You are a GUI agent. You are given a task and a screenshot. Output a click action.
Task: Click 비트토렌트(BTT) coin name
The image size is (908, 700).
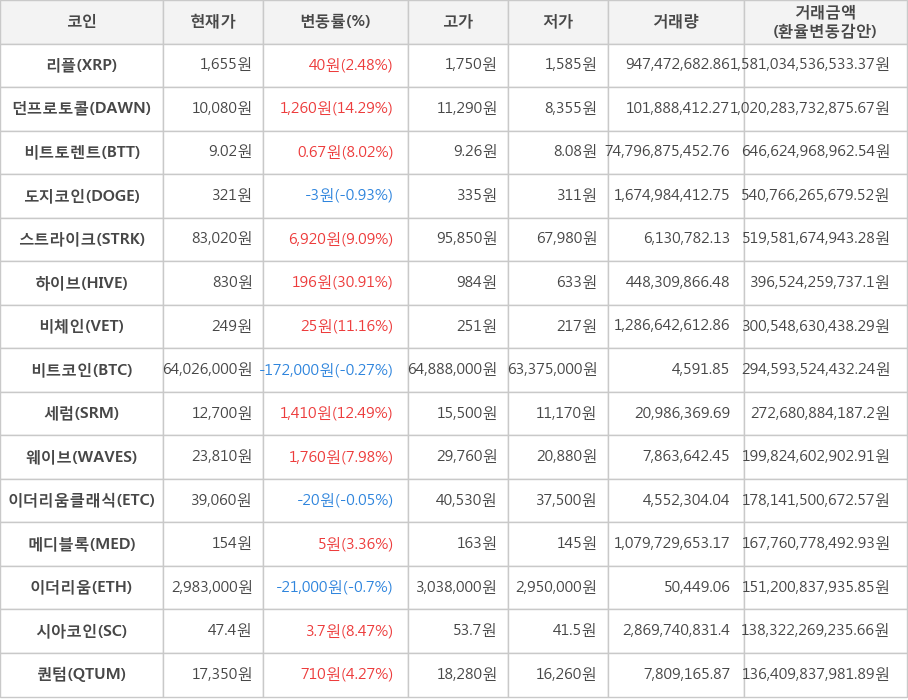(x=81, y=152)
